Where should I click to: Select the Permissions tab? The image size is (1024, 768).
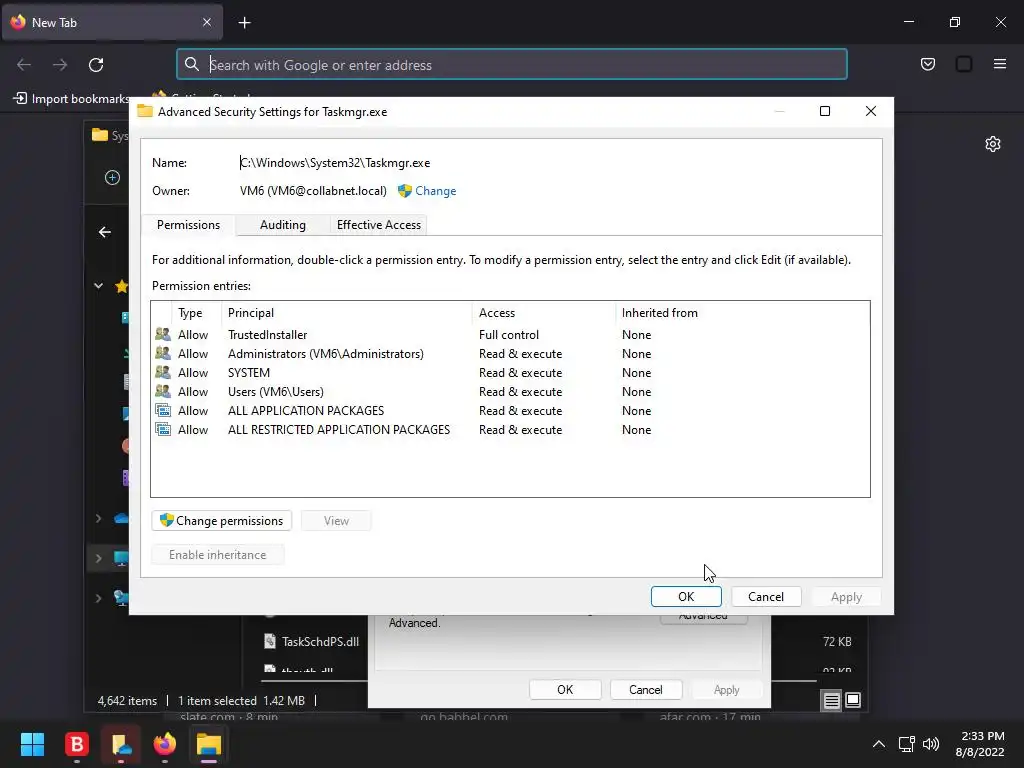(x=189, y=225)
